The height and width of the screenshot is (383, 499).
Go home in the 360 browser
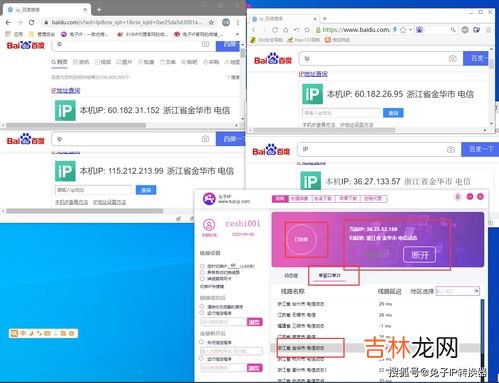[x=285, y=30]
